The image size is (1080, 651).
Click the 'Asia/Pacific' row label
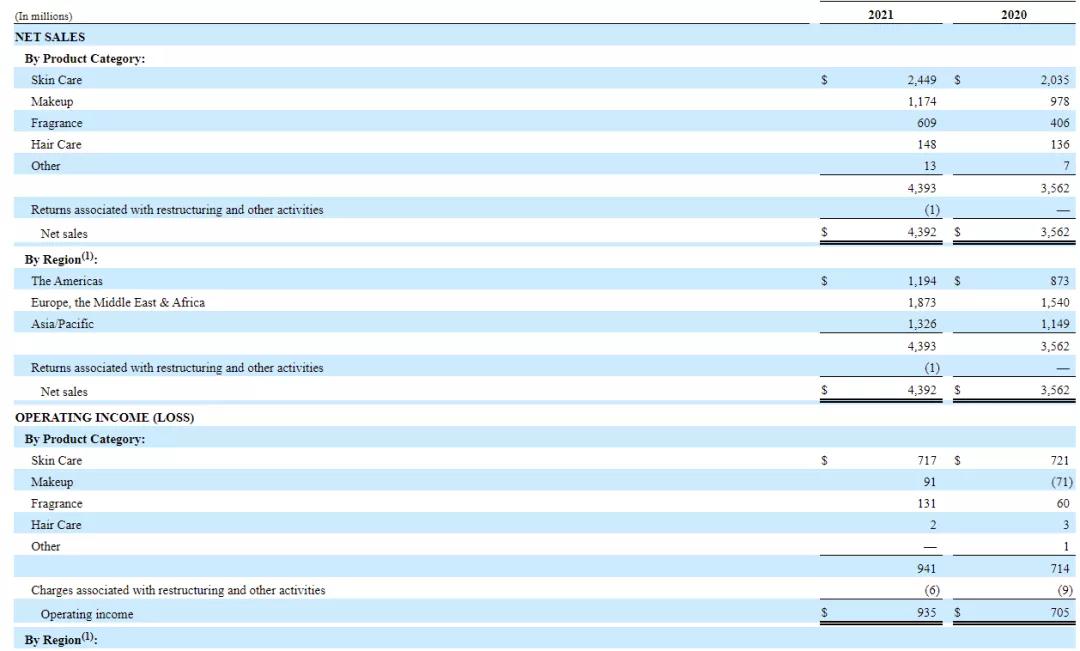coord(62,324)
